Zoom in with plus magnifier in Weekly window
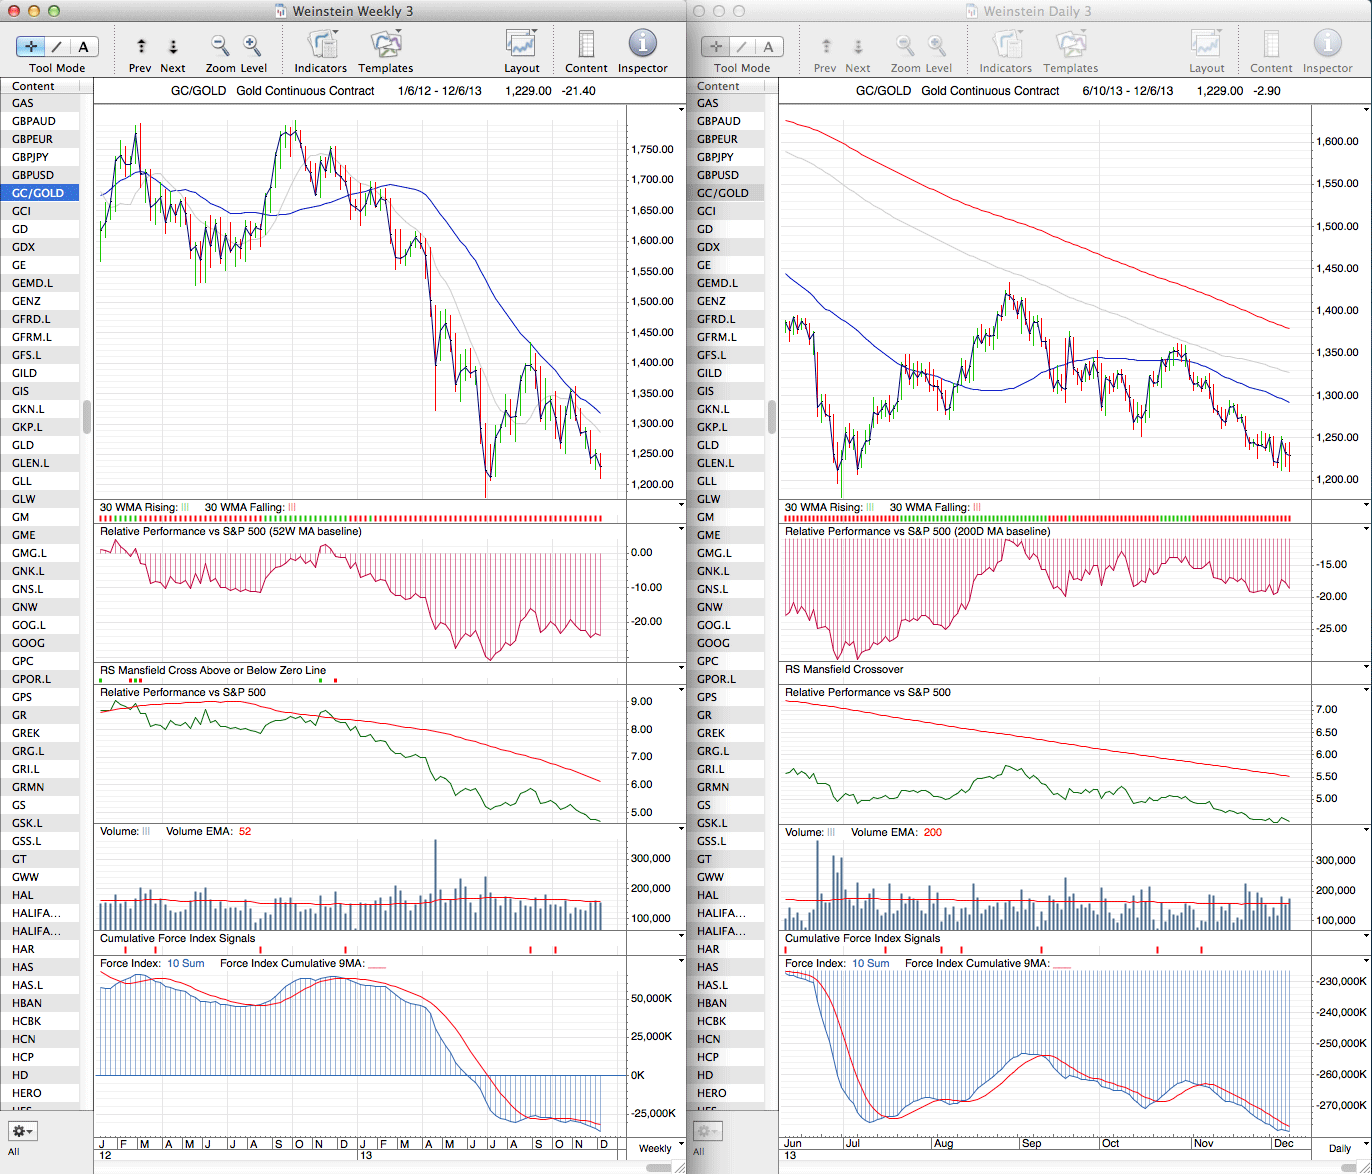The image size is (1372, 1174). 252,46
